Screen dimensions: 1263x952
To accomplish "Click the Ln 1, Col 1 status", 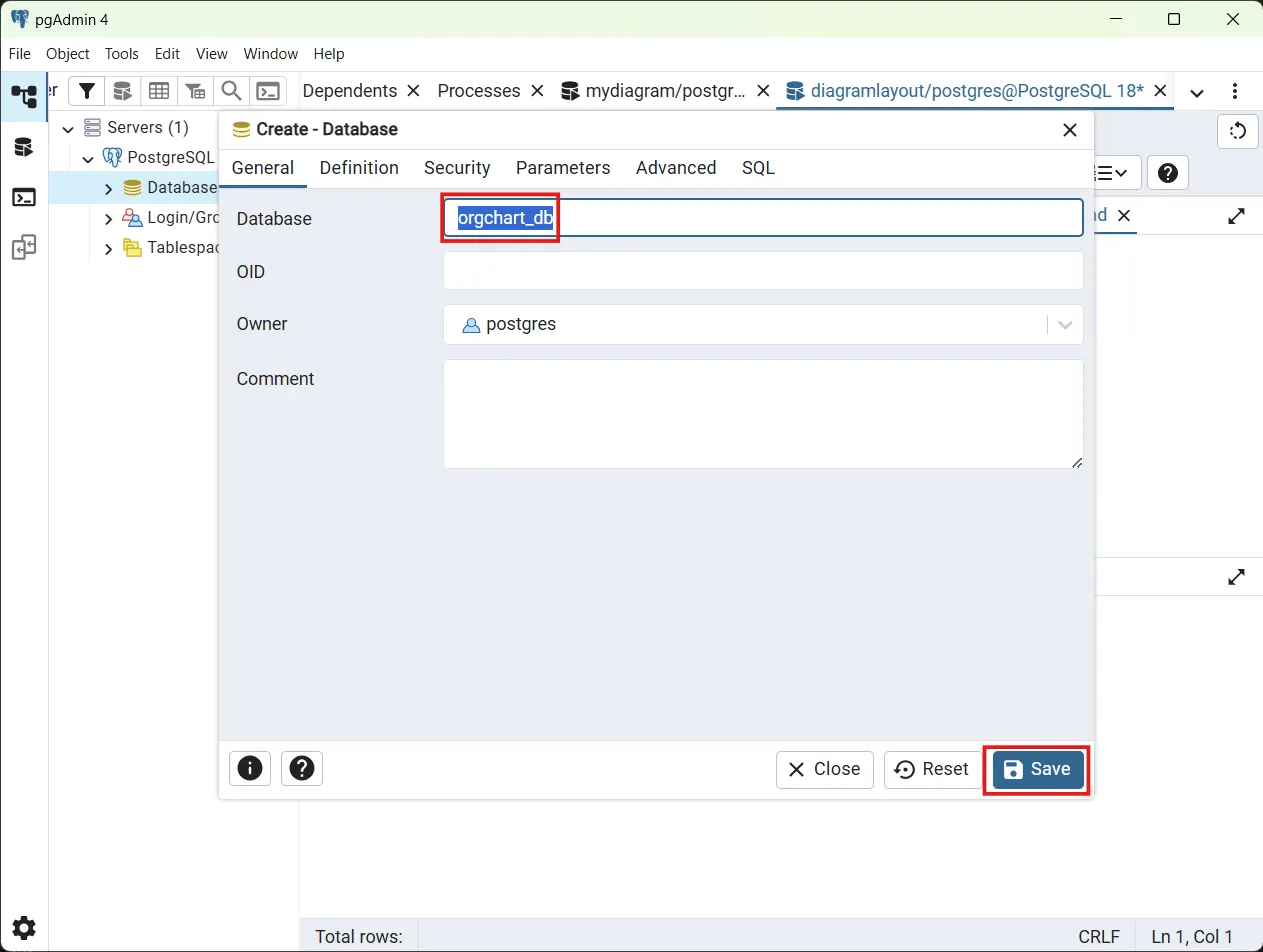I will pyautogui.click(x=1192, y=937).
